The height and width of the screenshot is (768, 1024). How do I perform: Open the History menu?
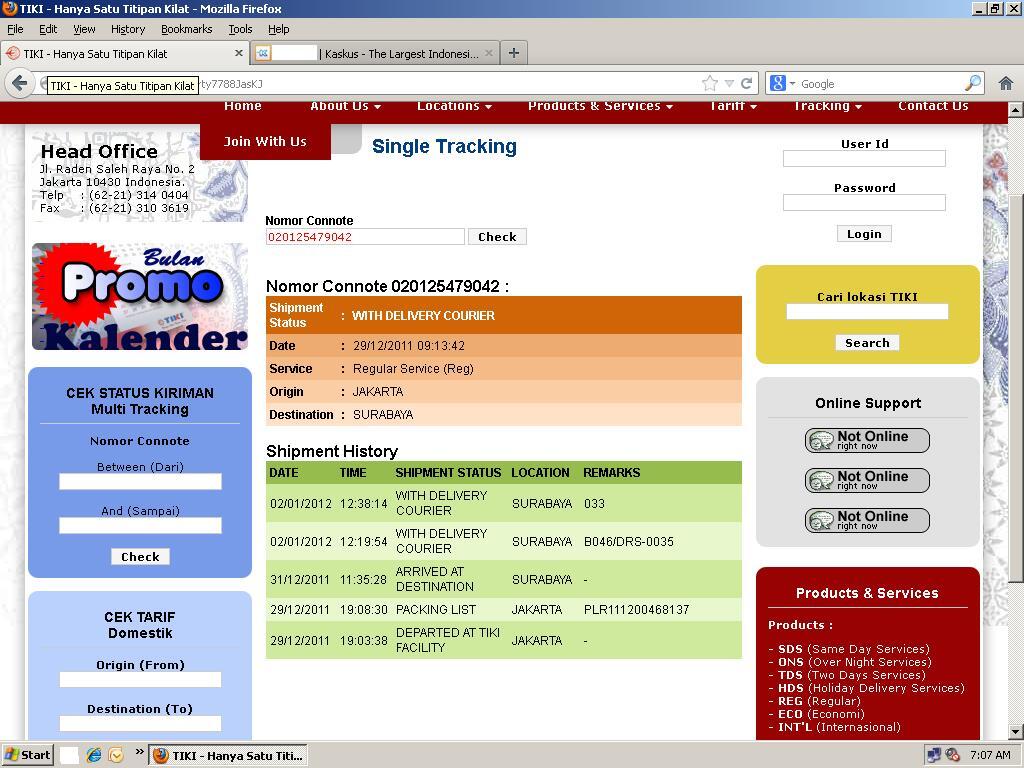click(x=128, y=29)
